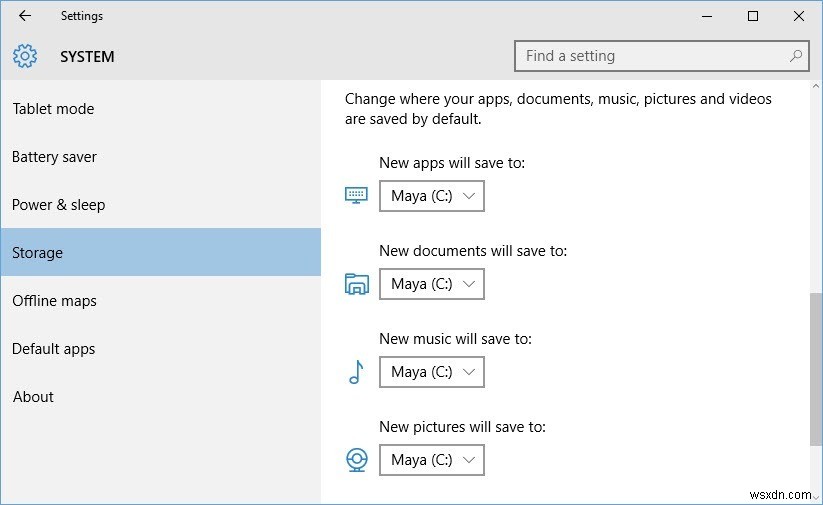Go back with the arrow icon

coord(25,16)
